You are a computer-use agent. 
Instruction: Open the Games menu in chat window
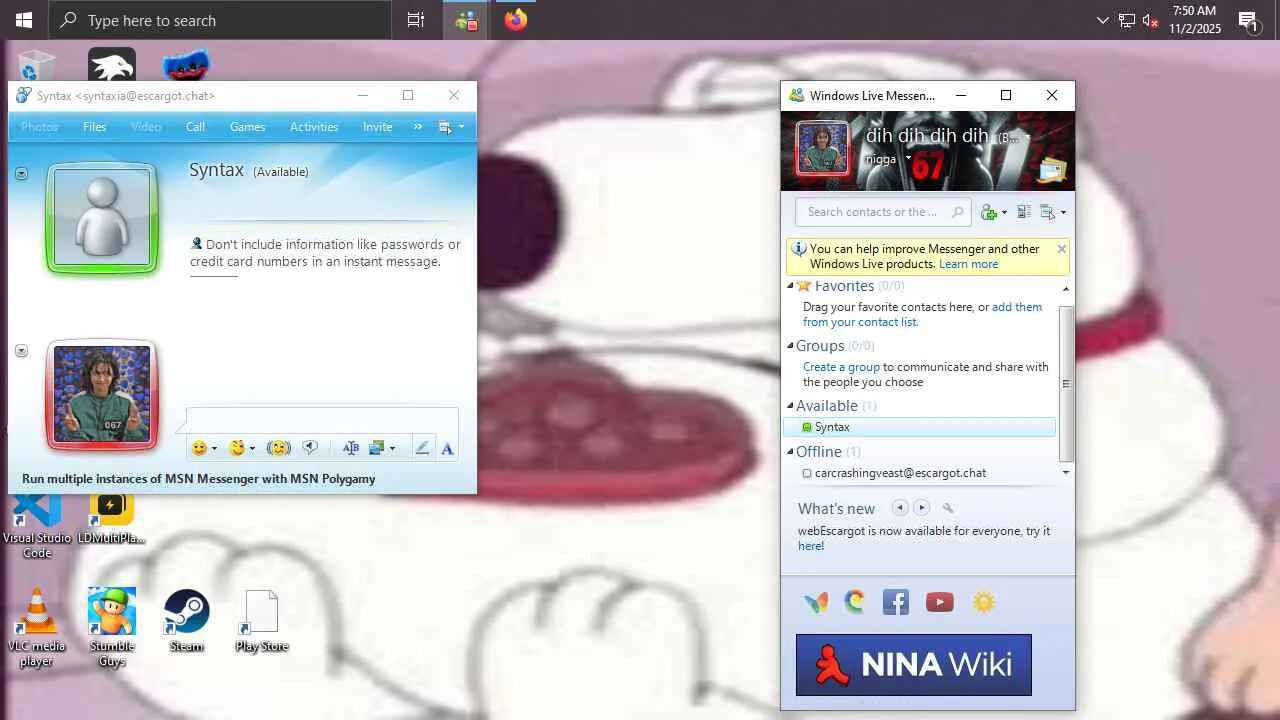coord(247,127)
